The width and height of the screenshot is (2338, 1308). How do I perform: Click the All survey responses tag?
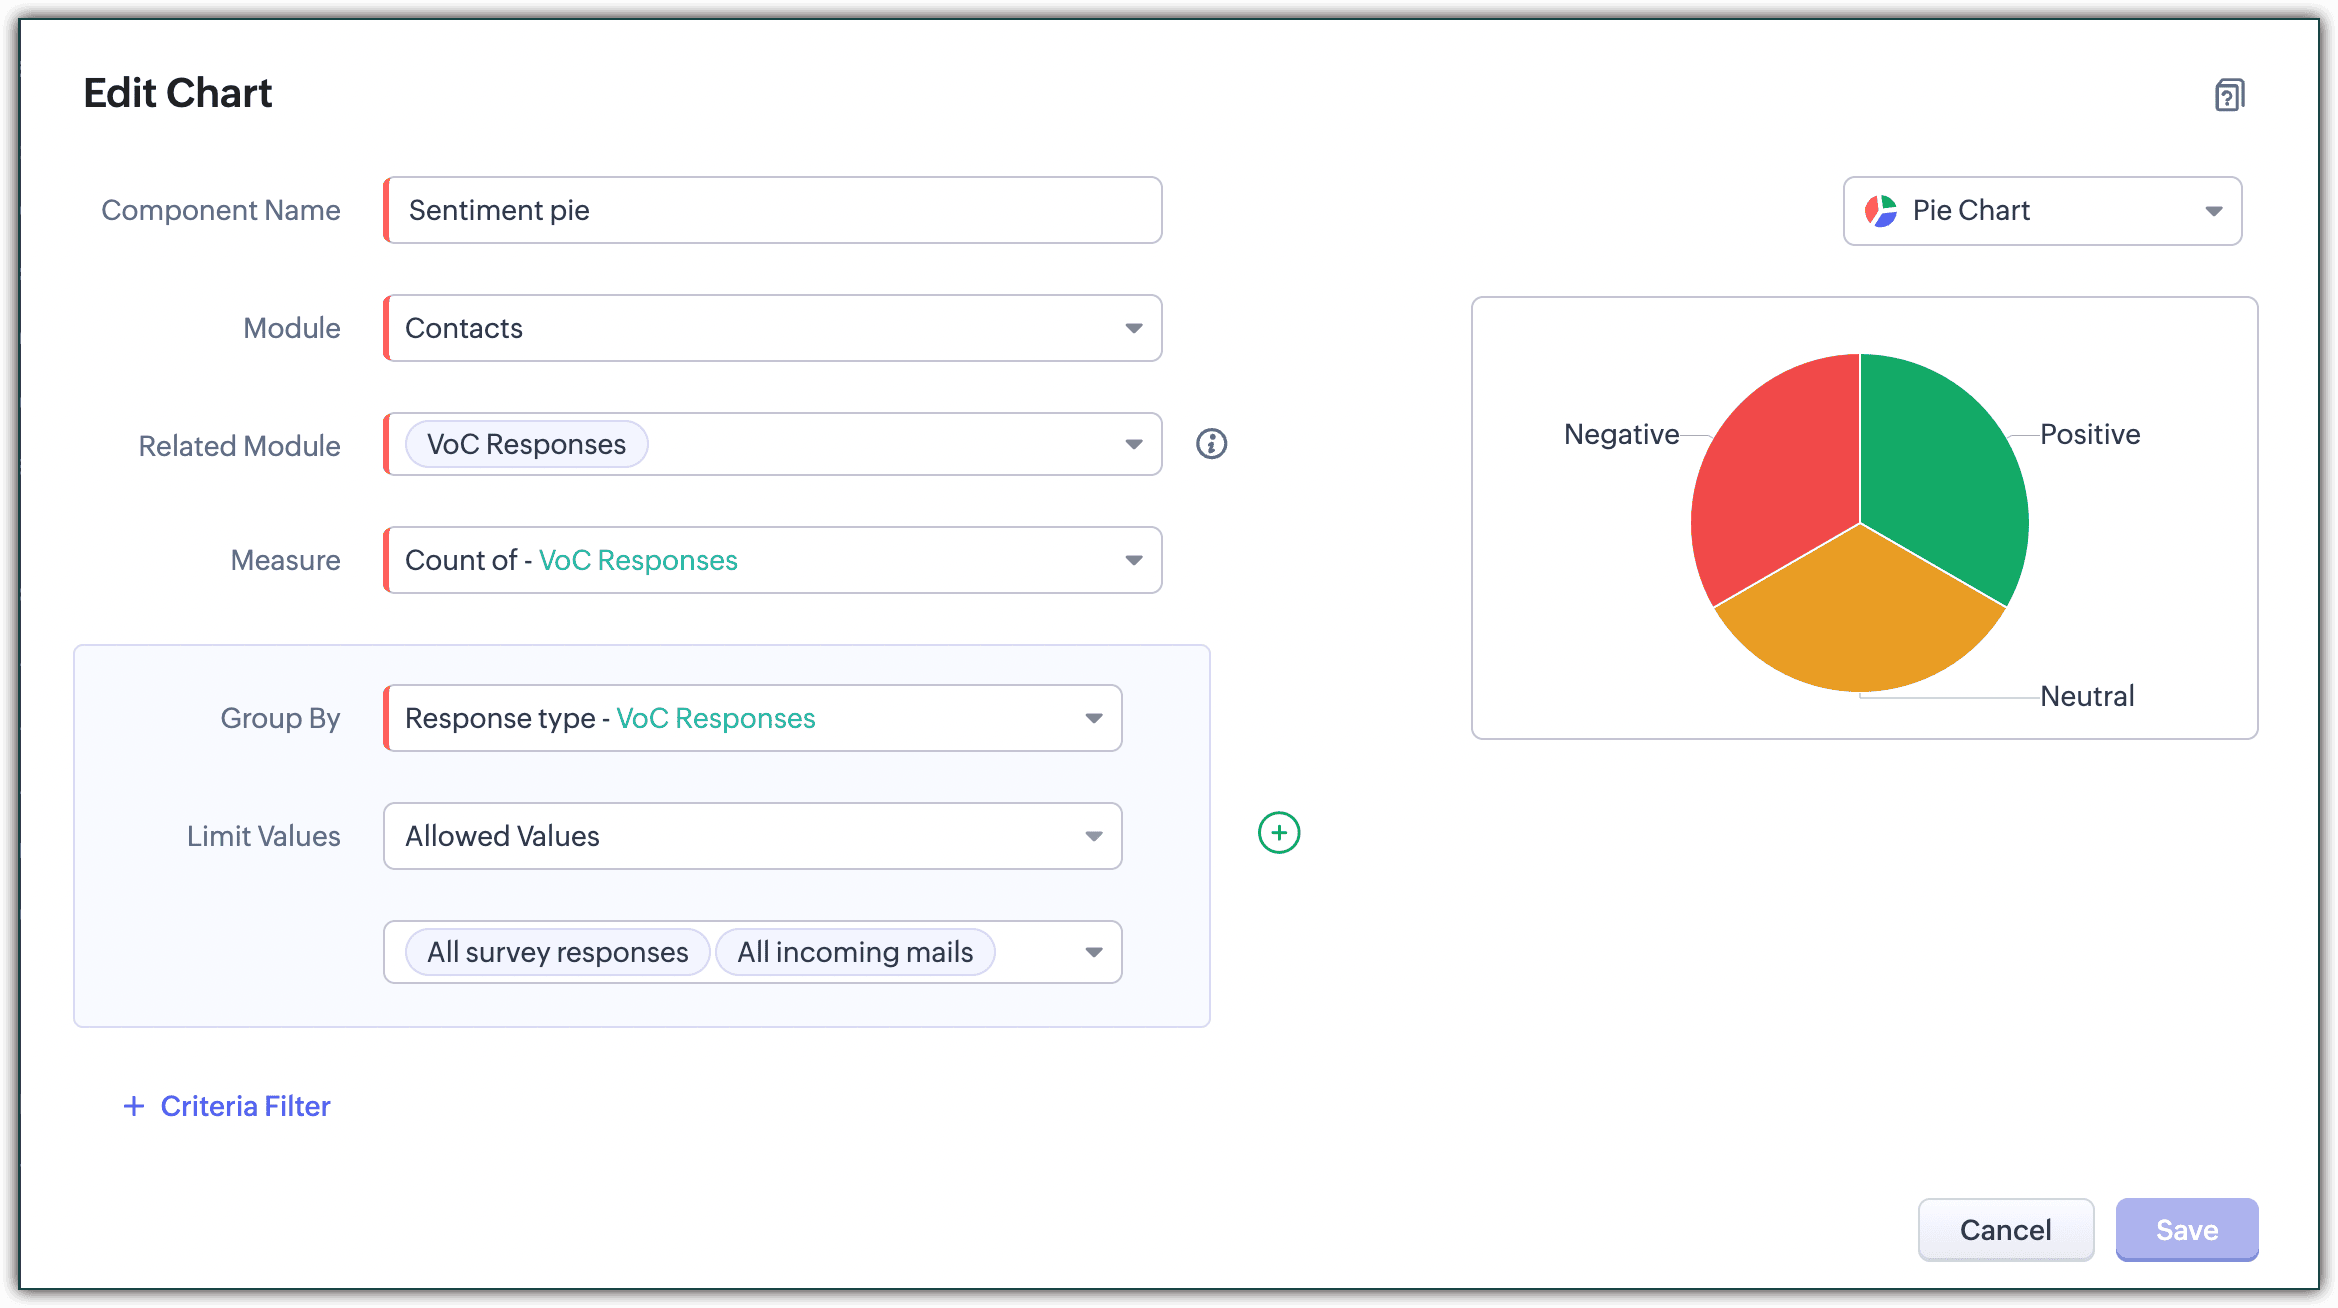point(557,952)
